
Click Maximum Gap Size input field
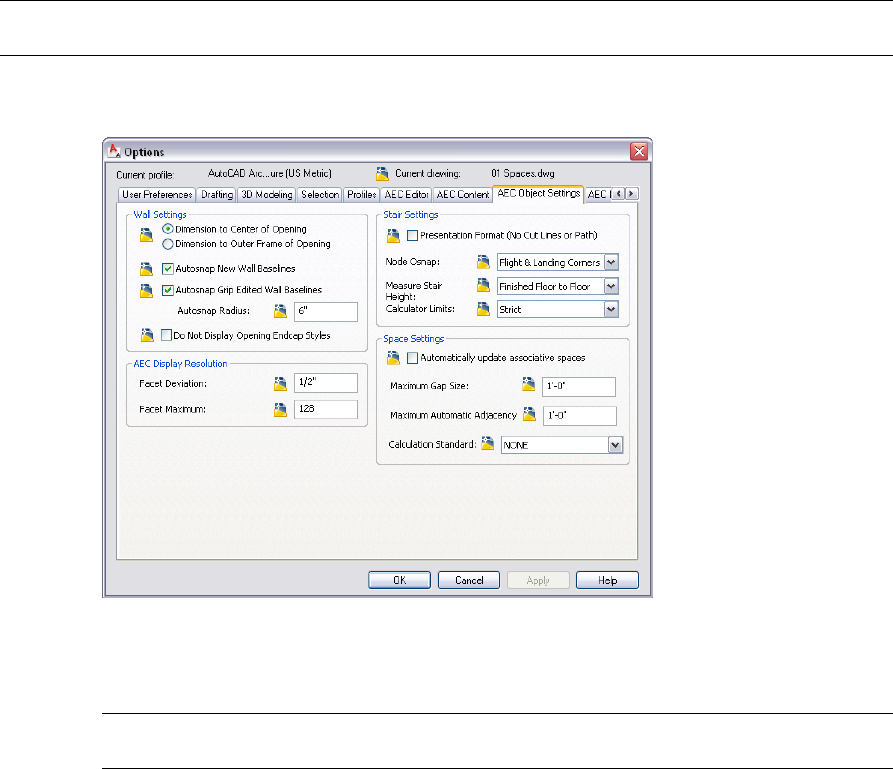tap(579, 386)
